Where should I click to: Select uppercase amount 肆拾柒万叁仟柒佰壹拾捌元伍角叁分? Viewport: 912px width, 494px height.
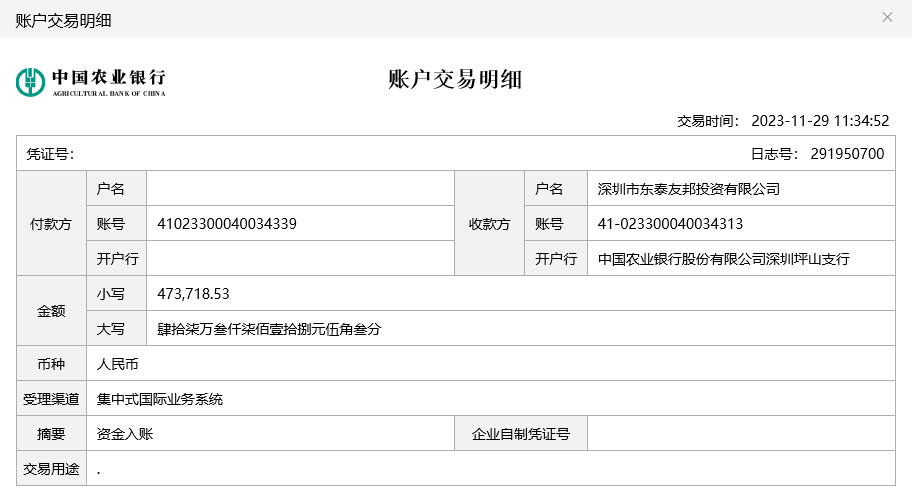[269, 329]
